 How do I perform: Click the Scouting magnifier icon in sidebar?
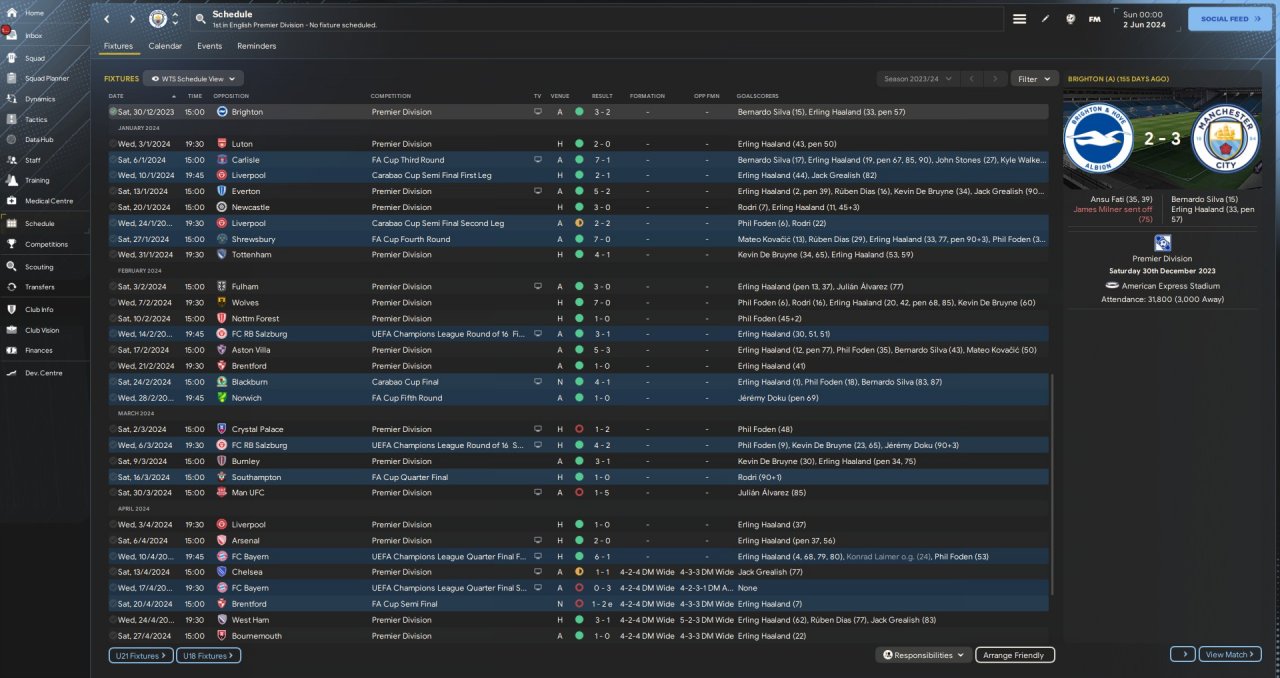coord(13,267)
